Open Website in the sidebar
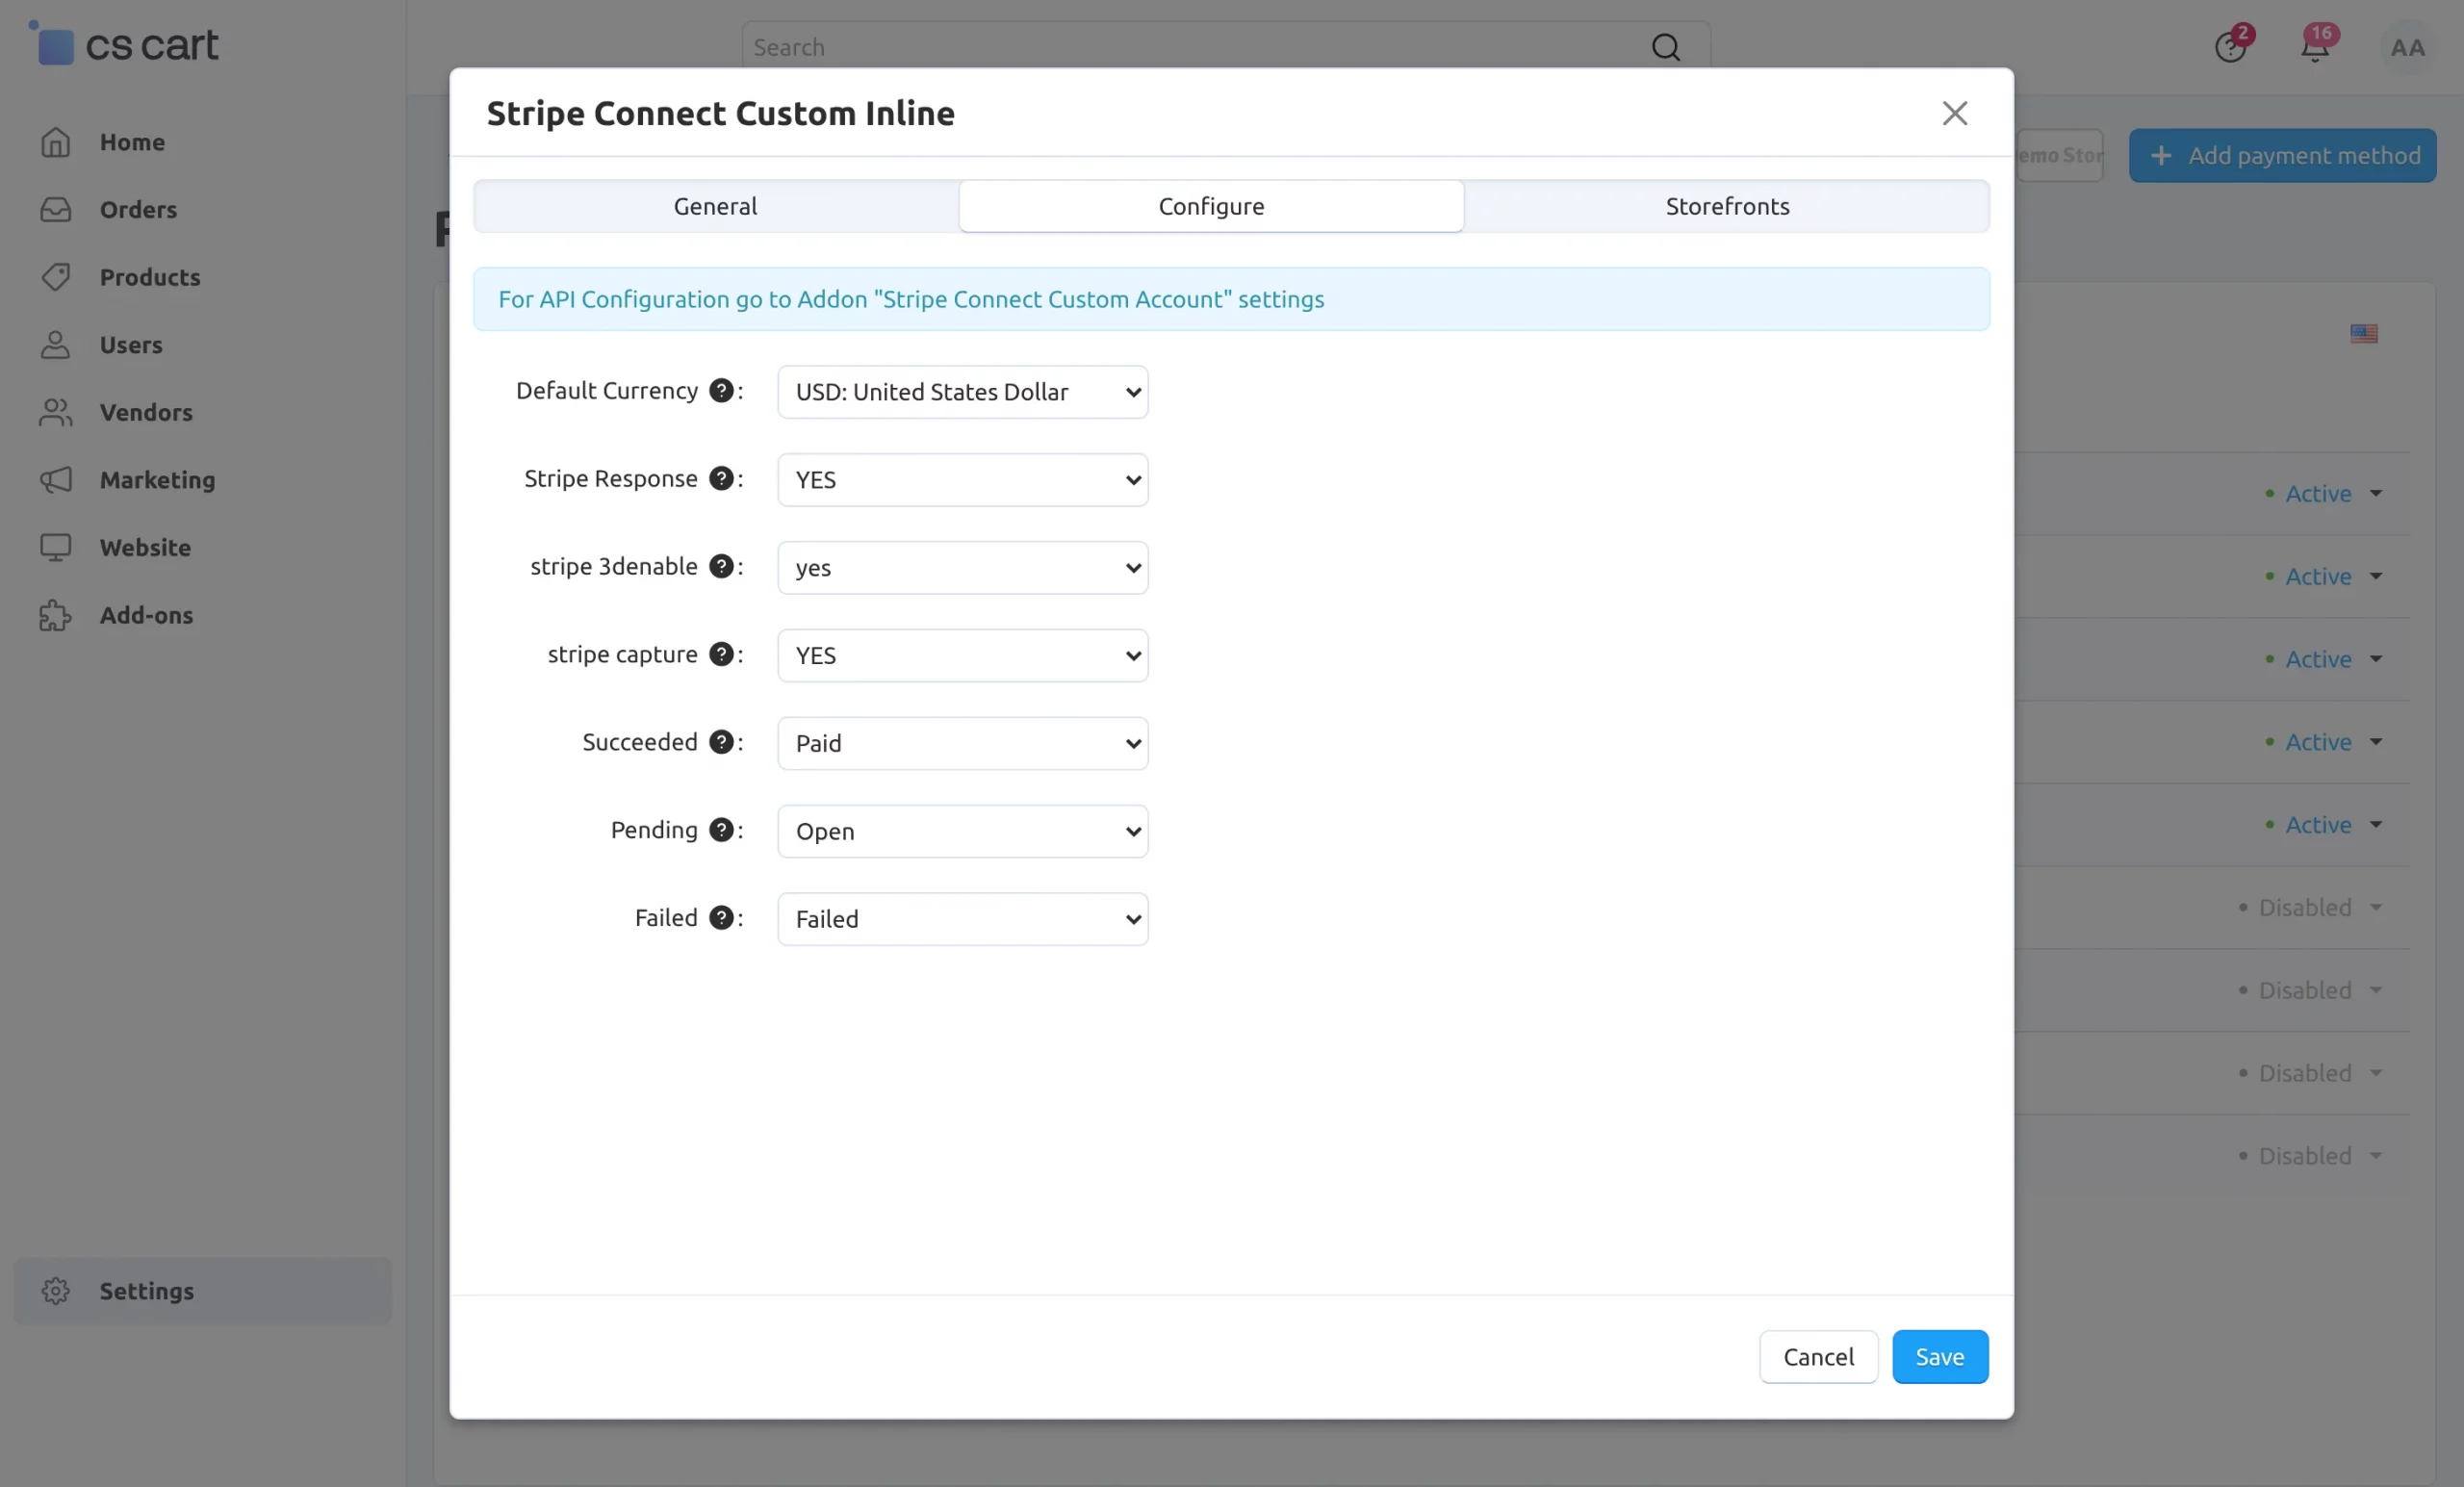 (203, 547)
